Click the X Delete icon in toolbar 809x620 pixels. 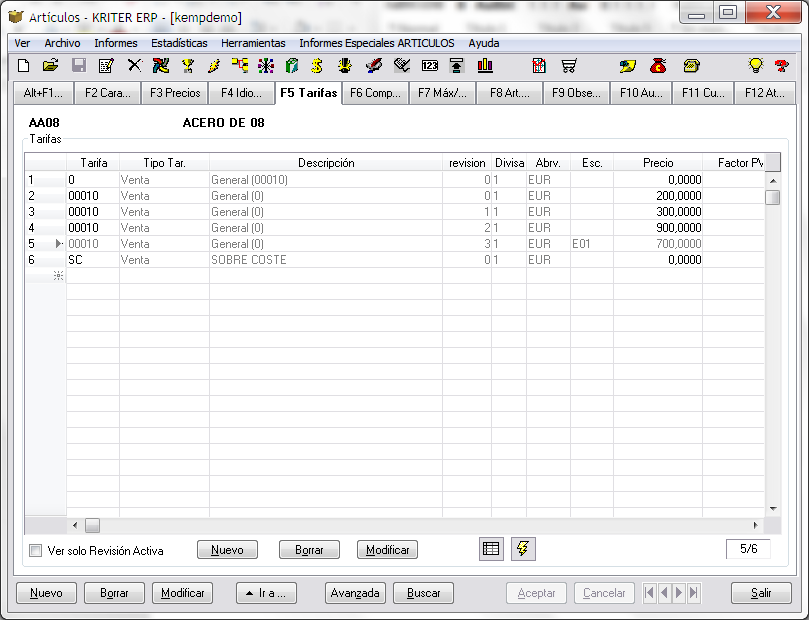point(134,66)
